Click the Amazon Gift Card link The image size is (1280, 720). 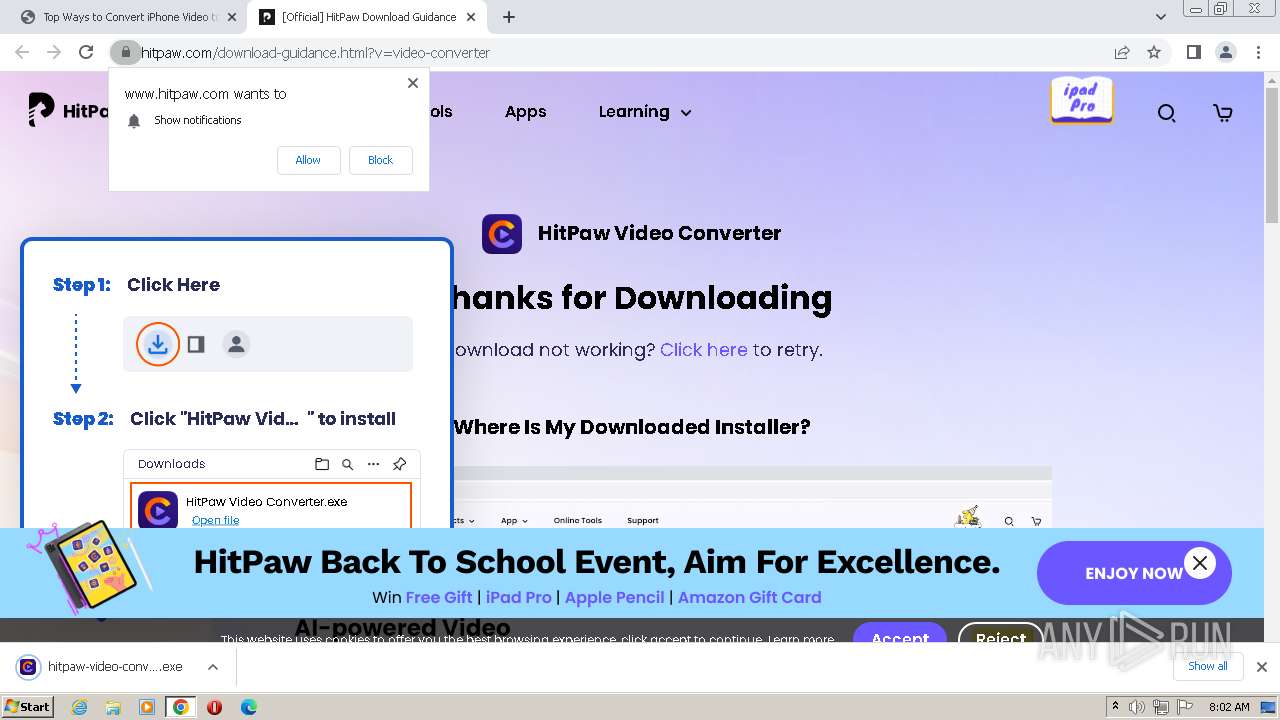[x=749, y=597]
